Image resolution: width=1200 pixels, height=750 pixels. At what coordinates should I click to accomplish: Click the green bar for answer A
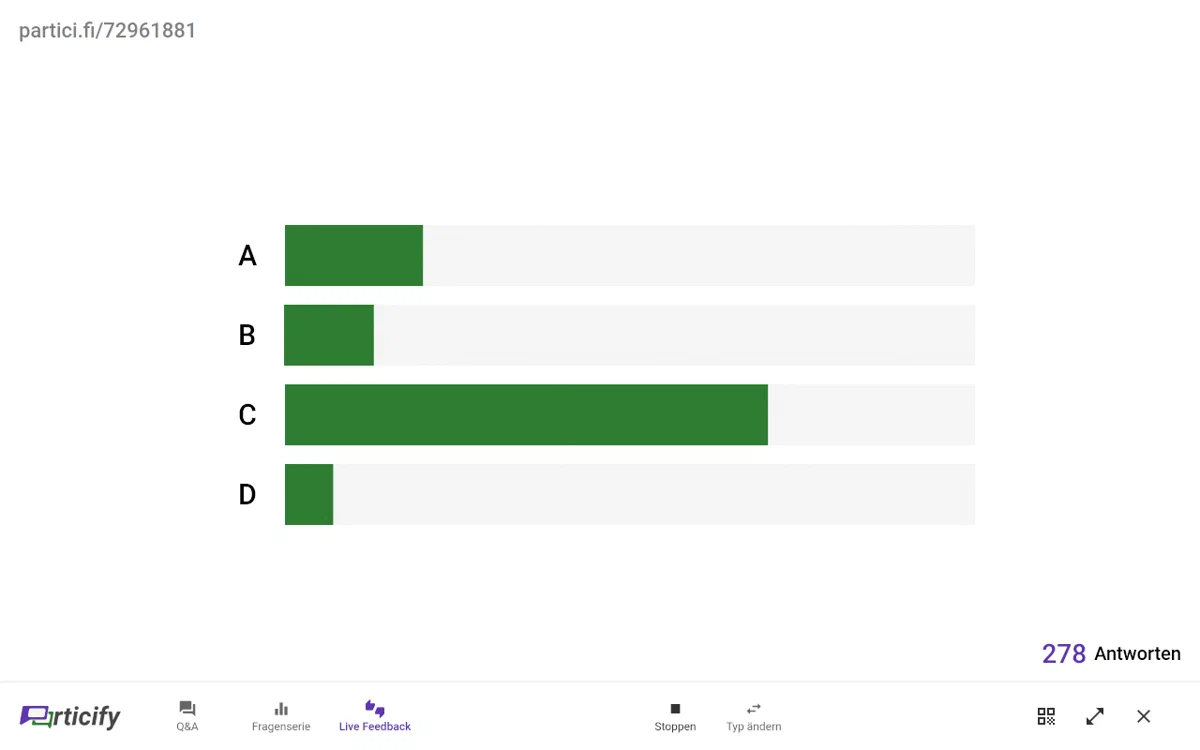click(x=354, y=256)
